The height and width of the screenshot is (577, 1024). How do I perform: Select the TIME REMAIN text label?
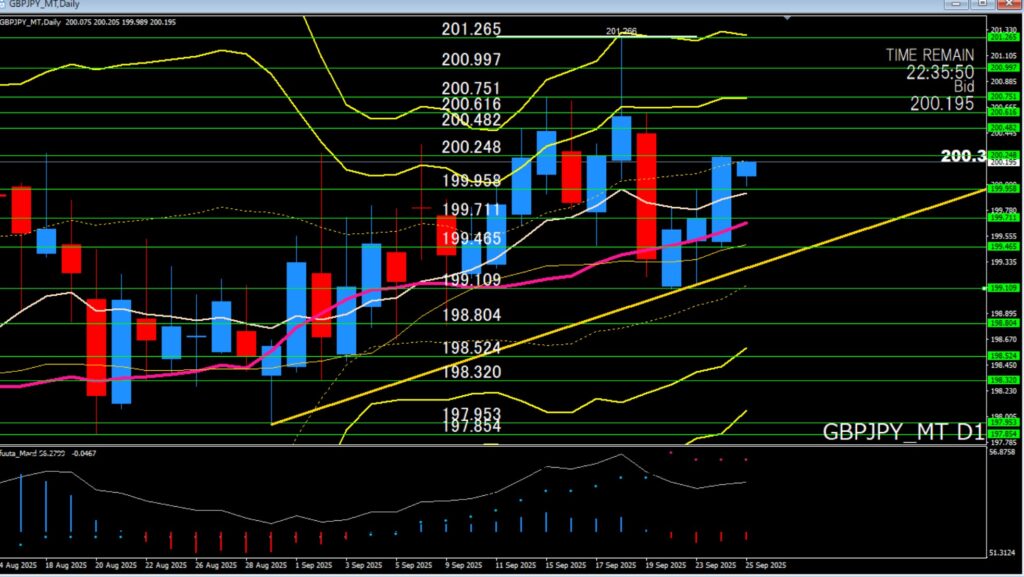click(930, 55)
